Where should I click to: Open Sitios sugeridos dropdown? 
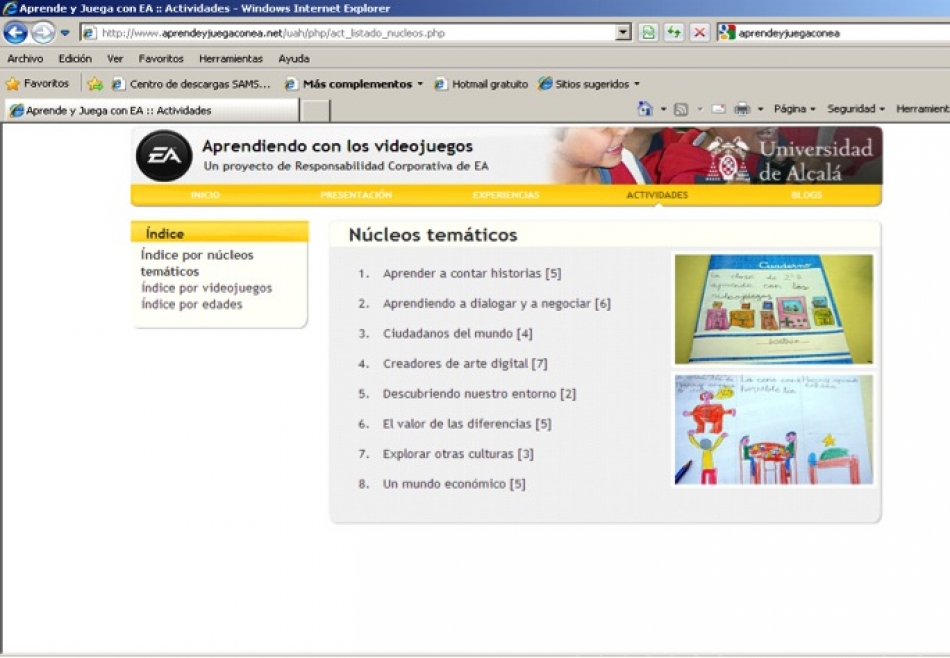[589, 84]
